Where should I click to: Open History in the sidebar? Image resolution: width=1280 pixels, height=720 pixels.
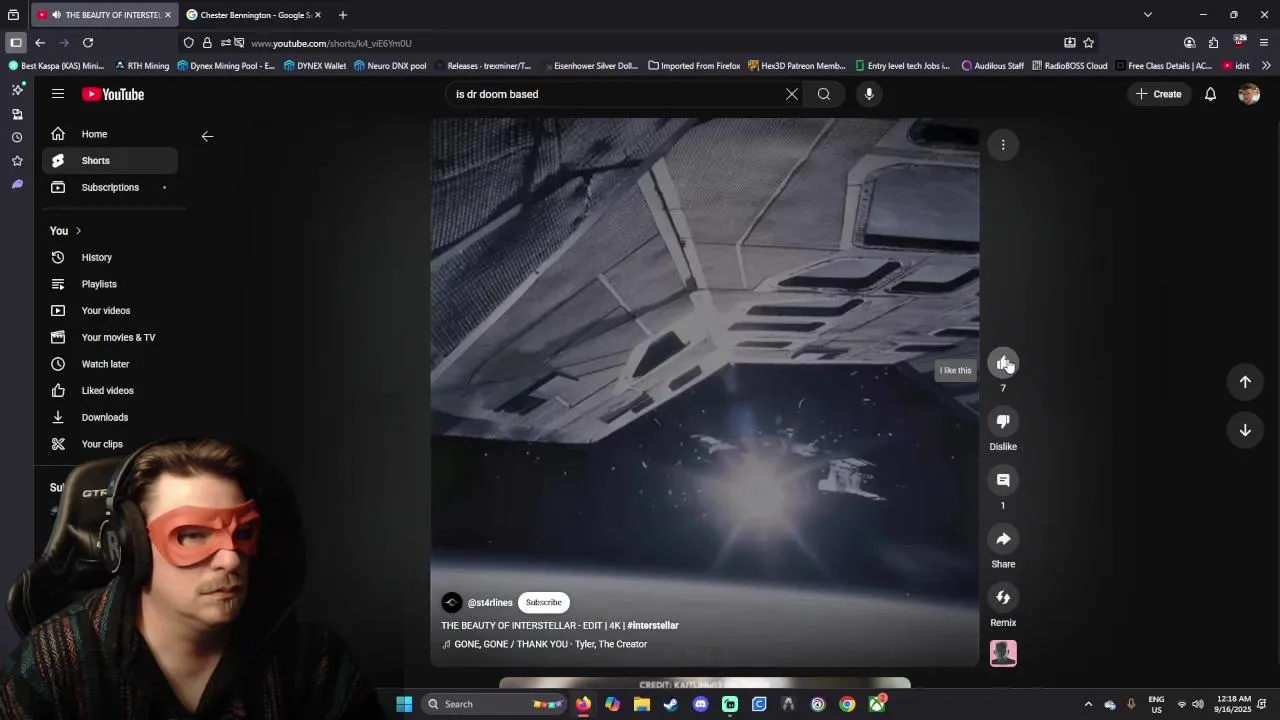click(110, 258)
